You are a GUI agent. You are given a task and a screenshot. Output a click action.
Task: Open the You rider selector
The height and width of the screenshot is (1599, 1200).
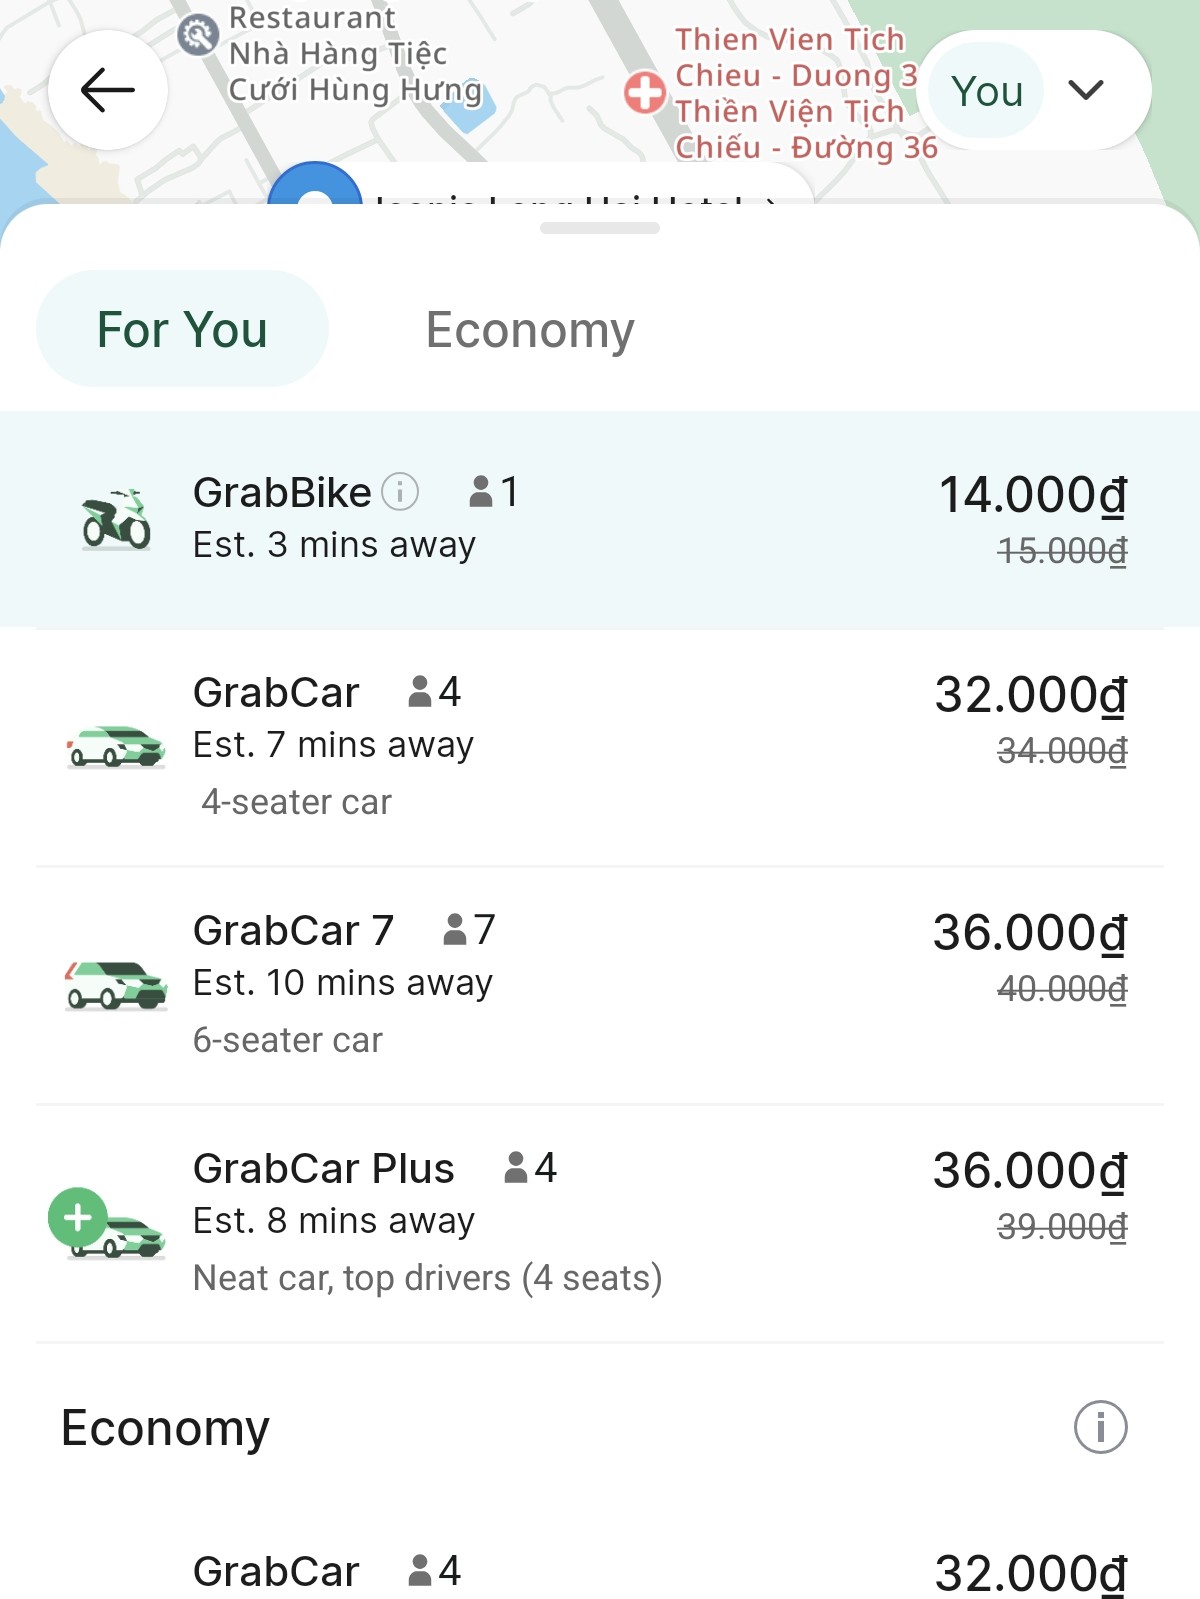[x=1035, y=90]
